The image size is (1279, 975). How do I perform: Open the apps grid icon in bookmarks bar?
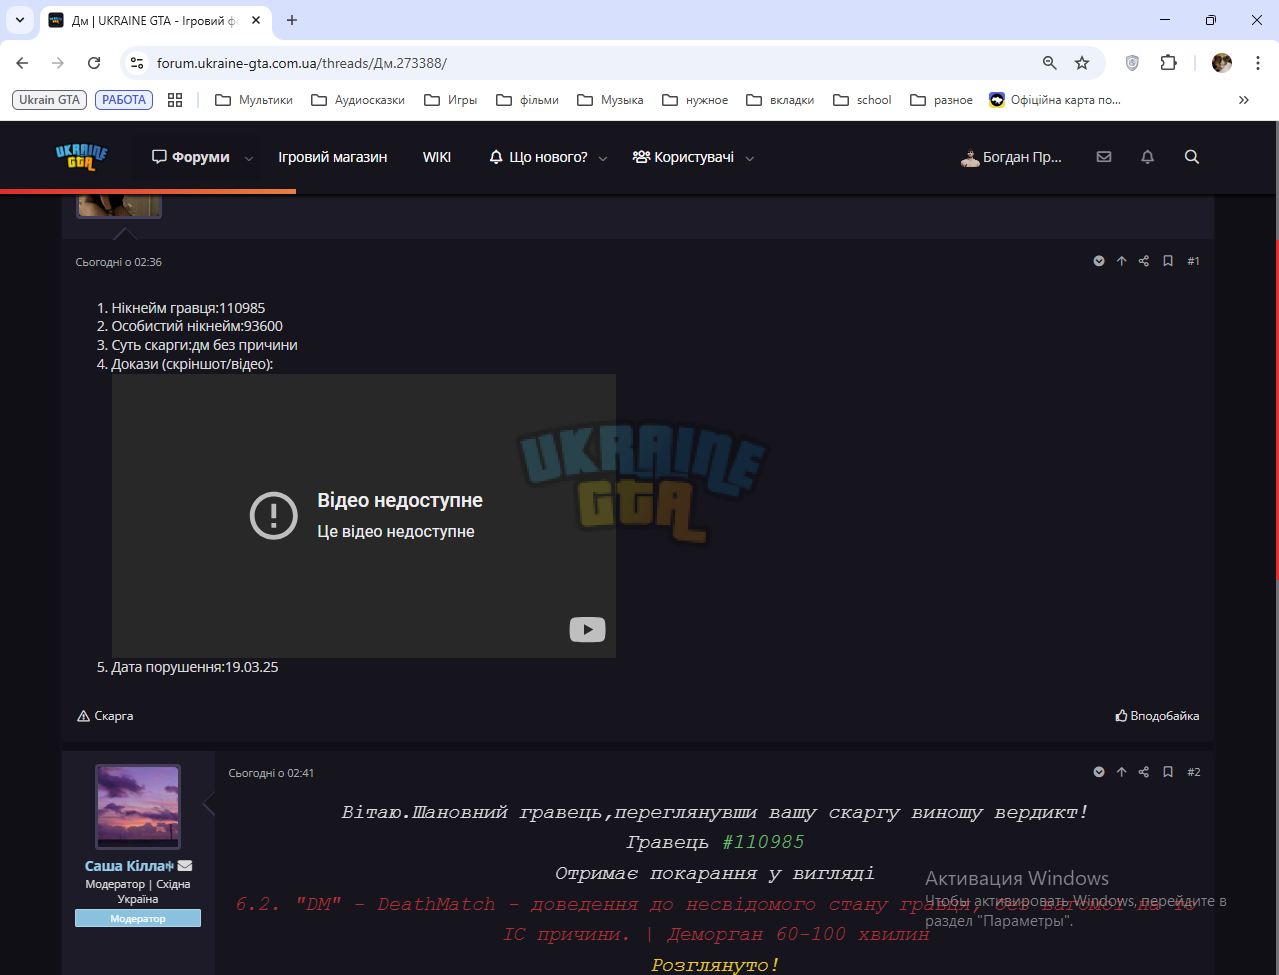175,100
